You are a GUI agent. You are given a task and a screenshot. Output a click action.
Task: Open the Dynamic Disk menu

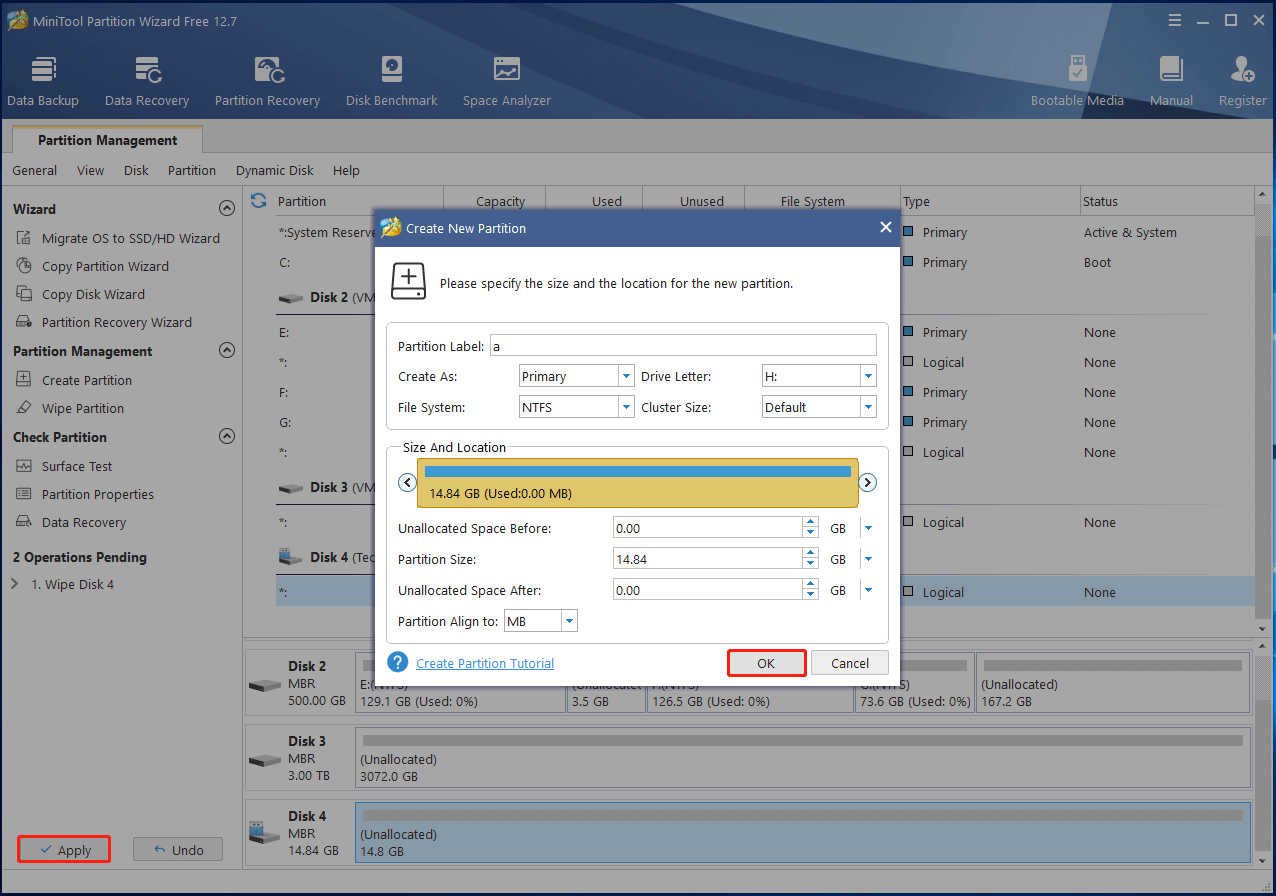pos(275,170)
